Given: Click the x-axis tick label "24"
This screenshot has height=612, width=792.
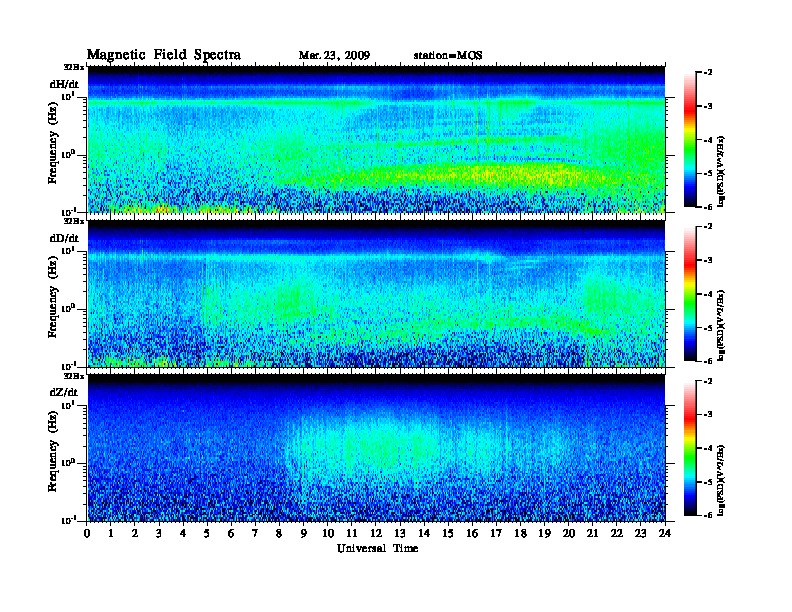Looking at the screenshot, I should pyautogui.click(x=665, y=534).
